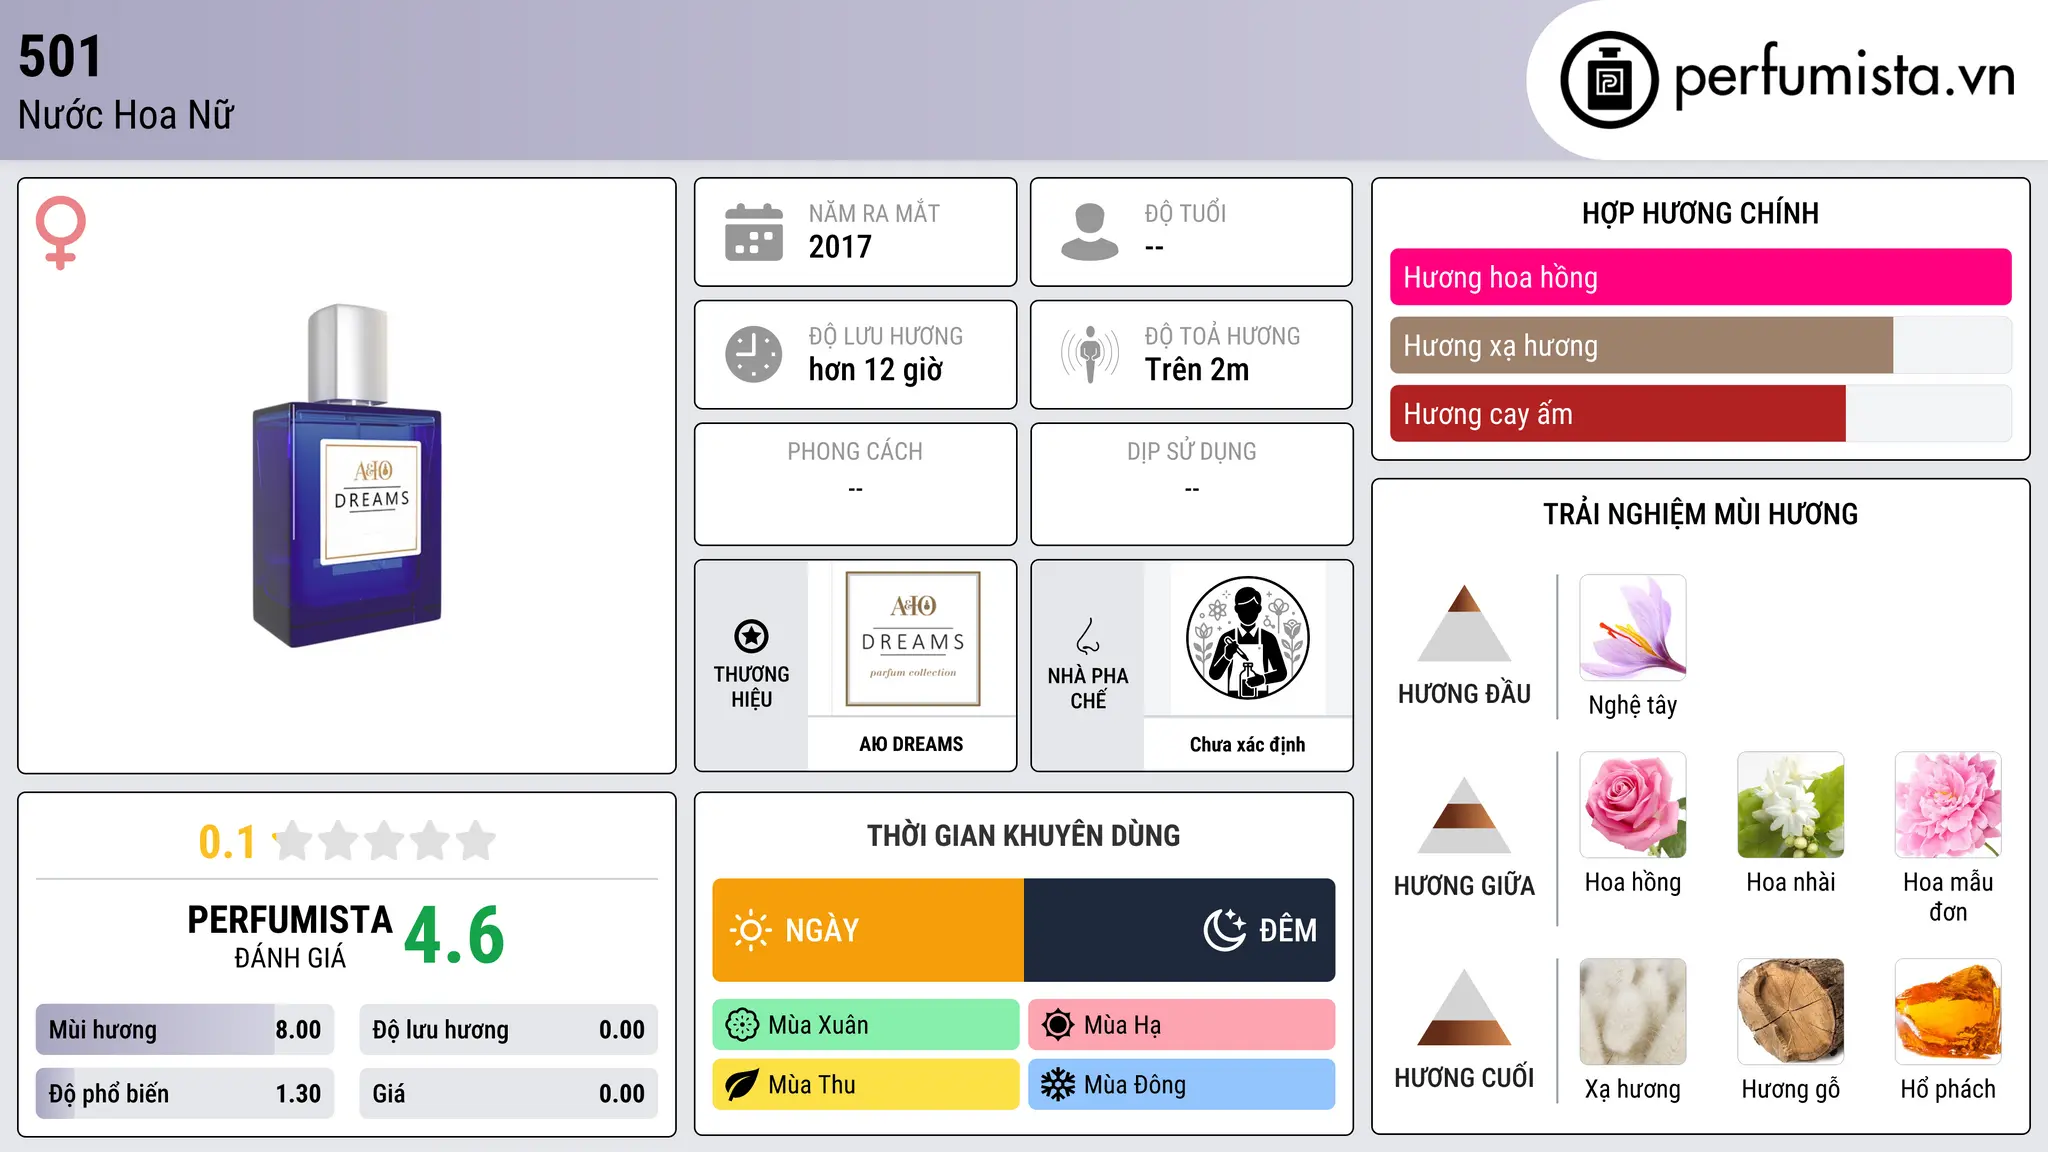The height and width of the screenshot is (1152, 2048).
Task: Choose the Mùa Xuân season chip
Action: (866, 1025)
